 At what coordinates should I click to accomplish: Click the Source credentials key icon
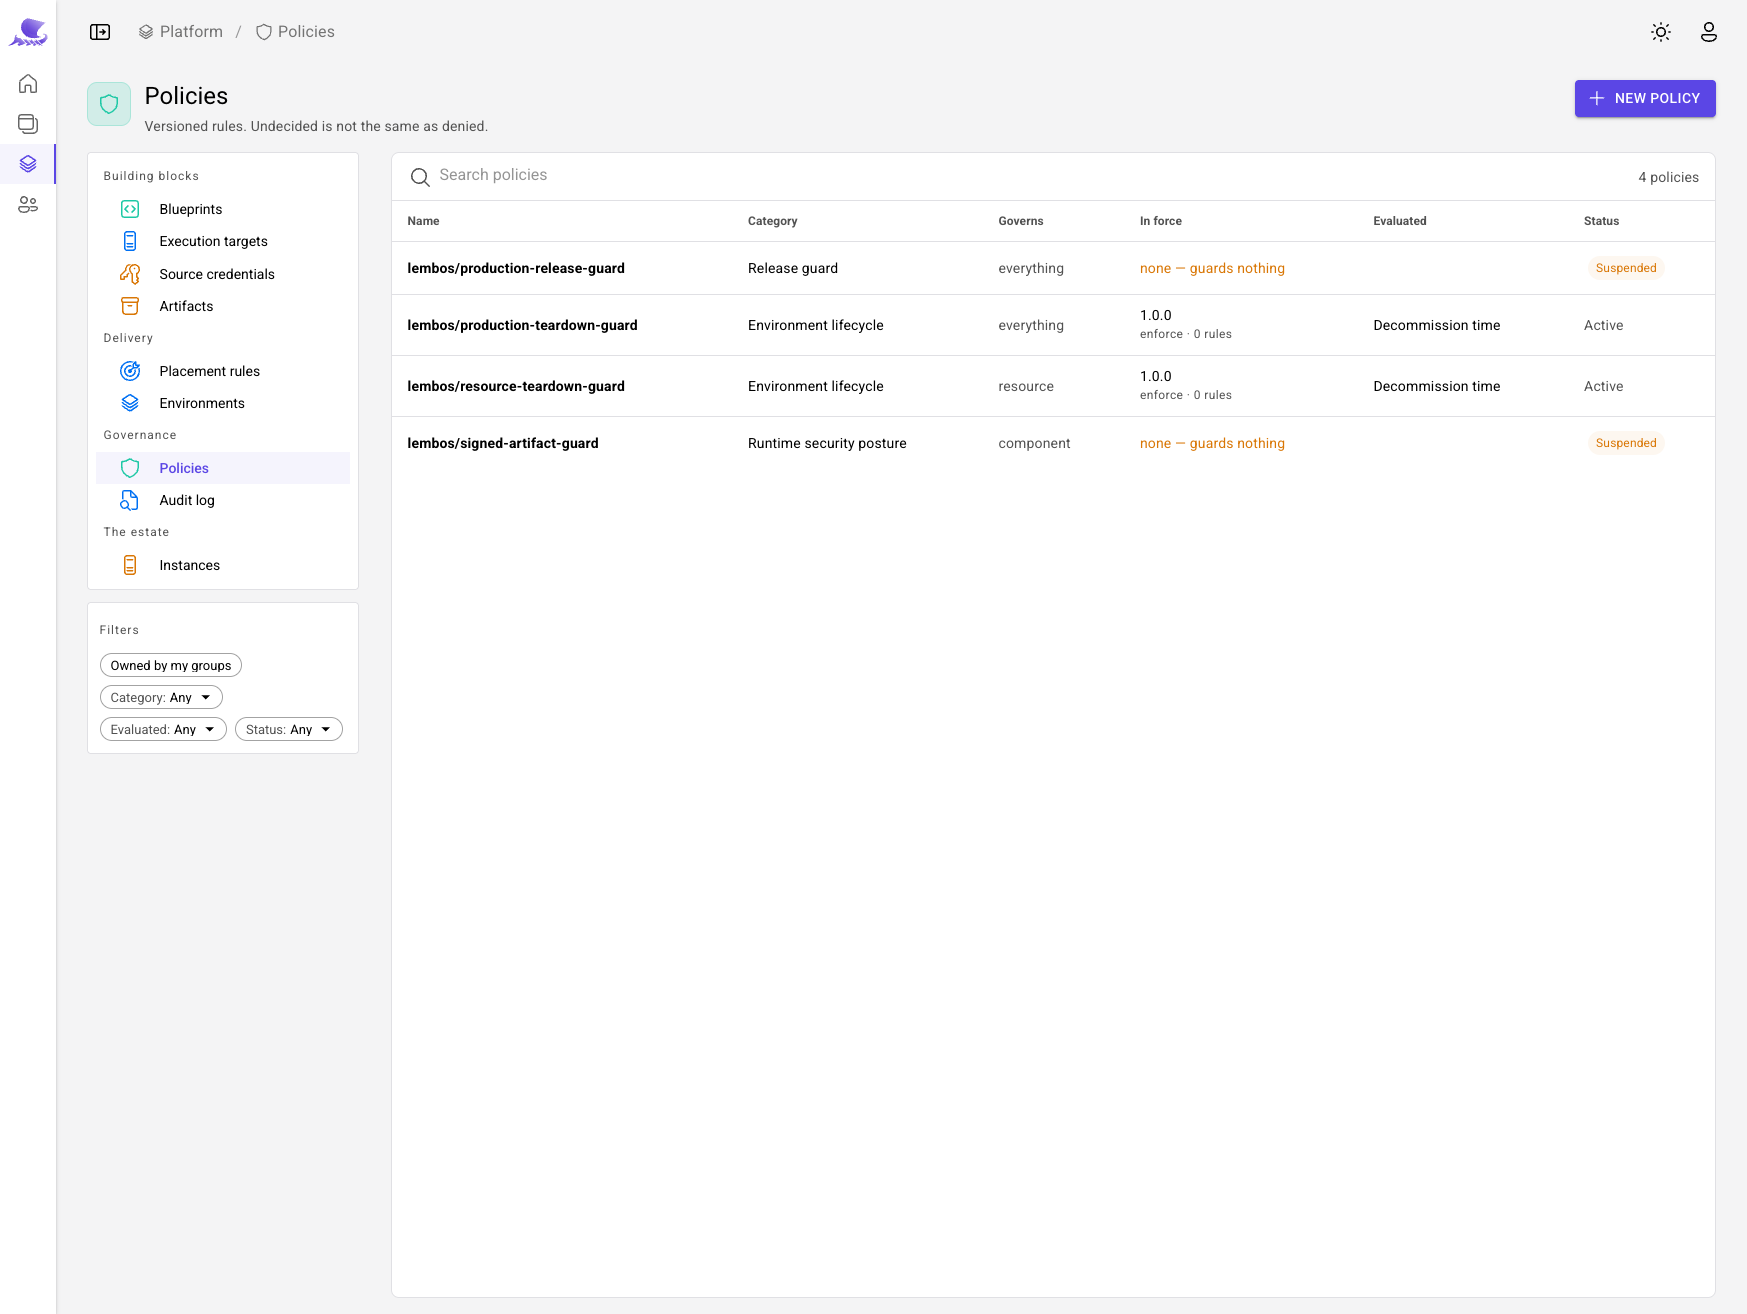[130, 274]
